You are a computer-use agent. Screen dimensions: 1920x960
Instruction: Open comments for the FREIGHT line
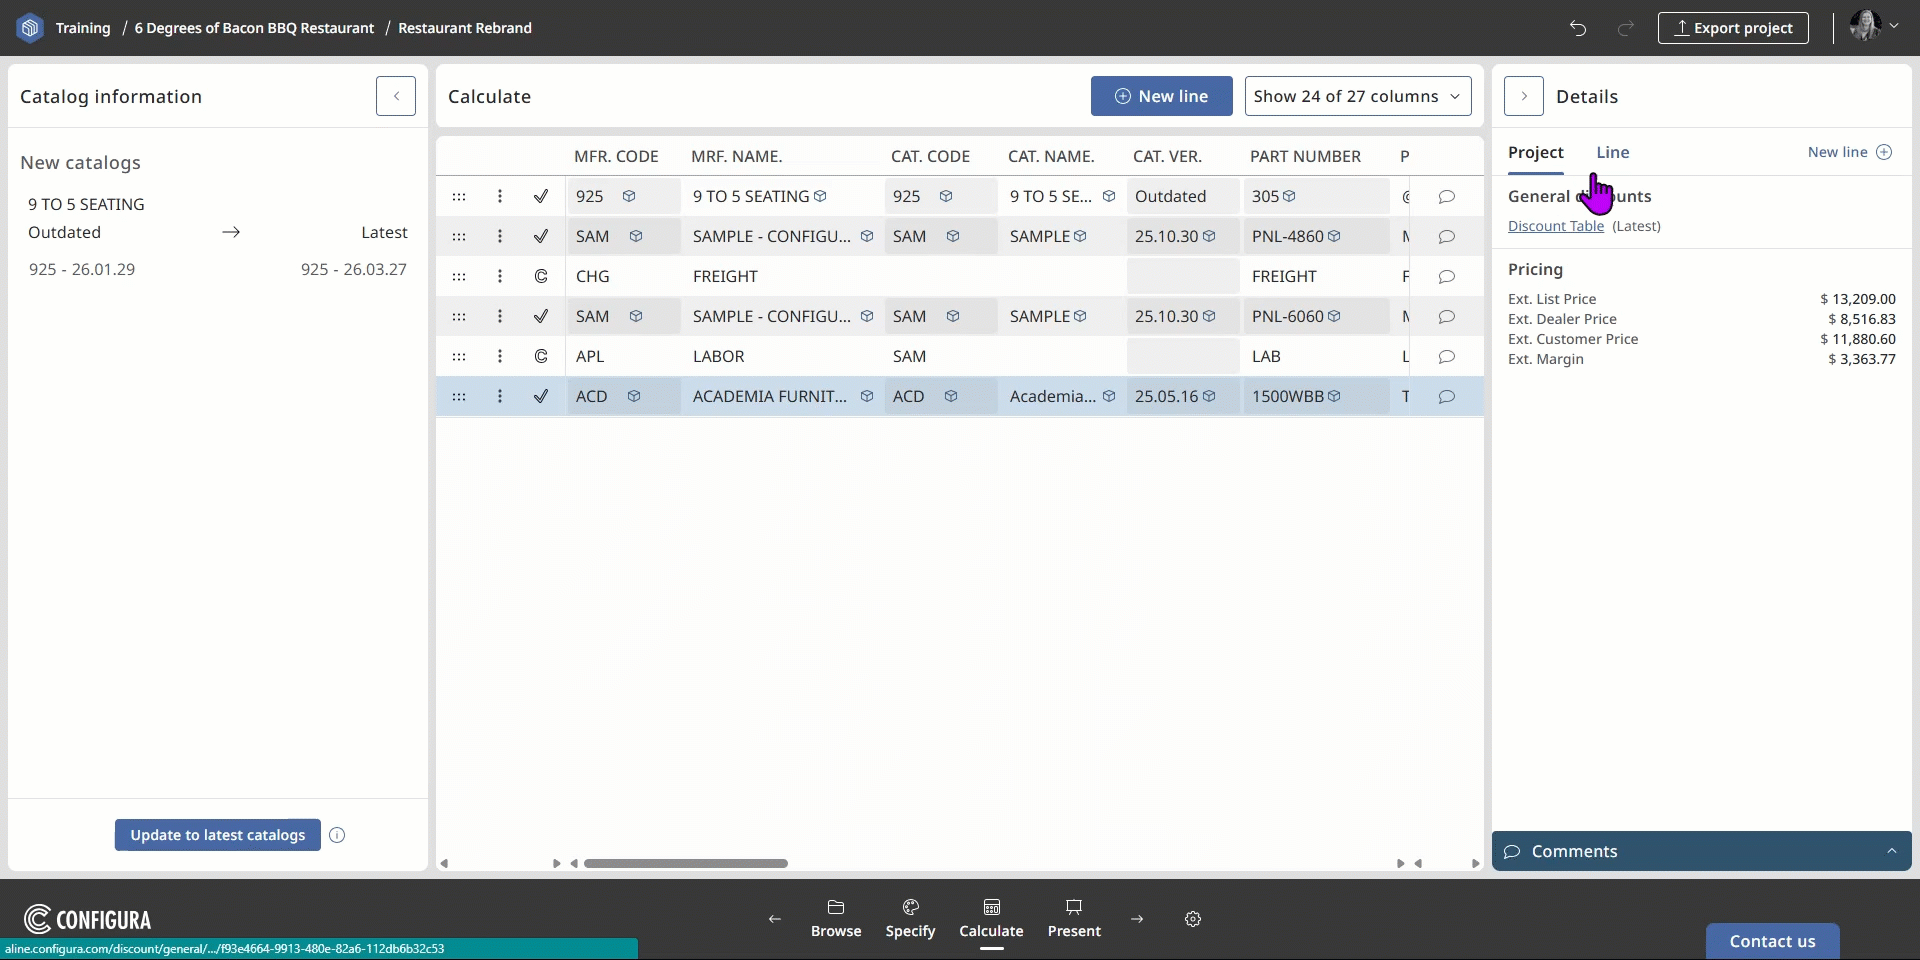pos(1446,276)
